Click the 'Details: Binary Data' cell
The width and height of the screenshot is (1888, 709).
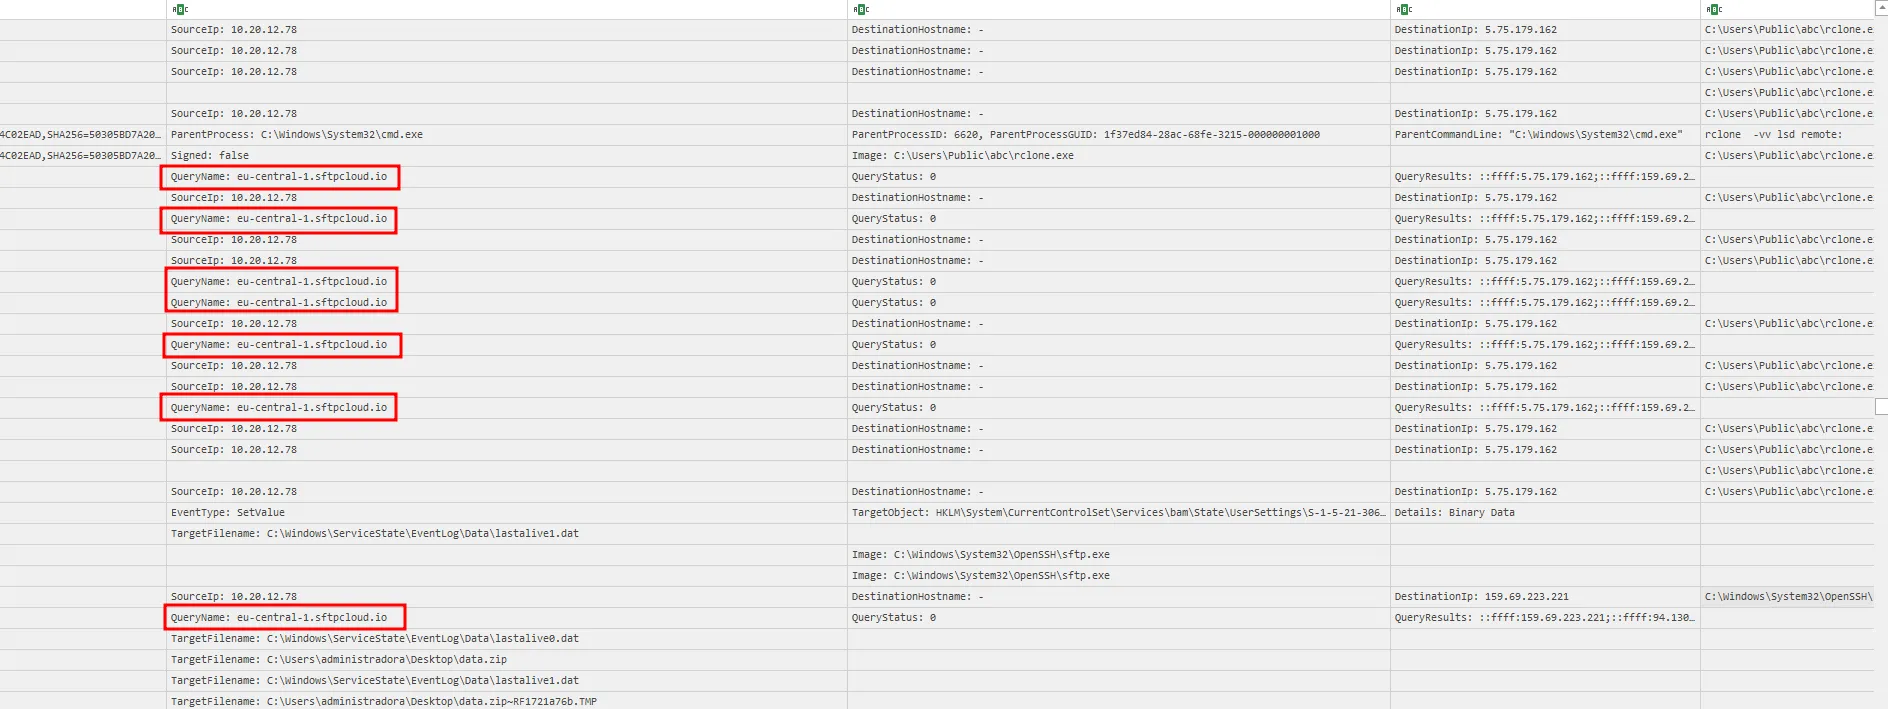point(1454,513)
